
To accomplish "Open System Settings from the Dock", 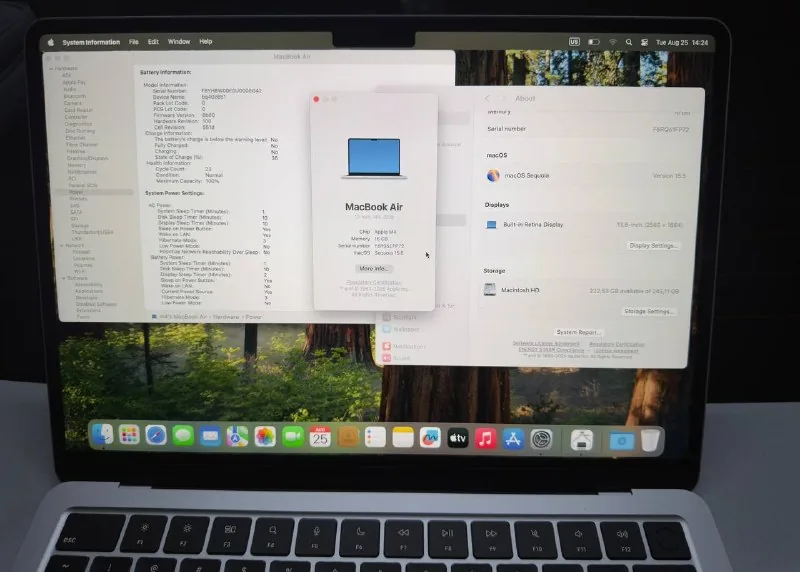I will 541,439.
